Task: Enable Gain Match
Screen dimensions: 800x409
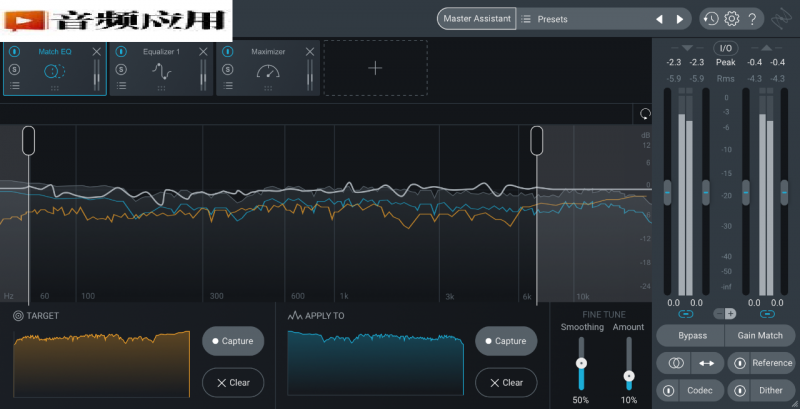Action: [760, 336]
